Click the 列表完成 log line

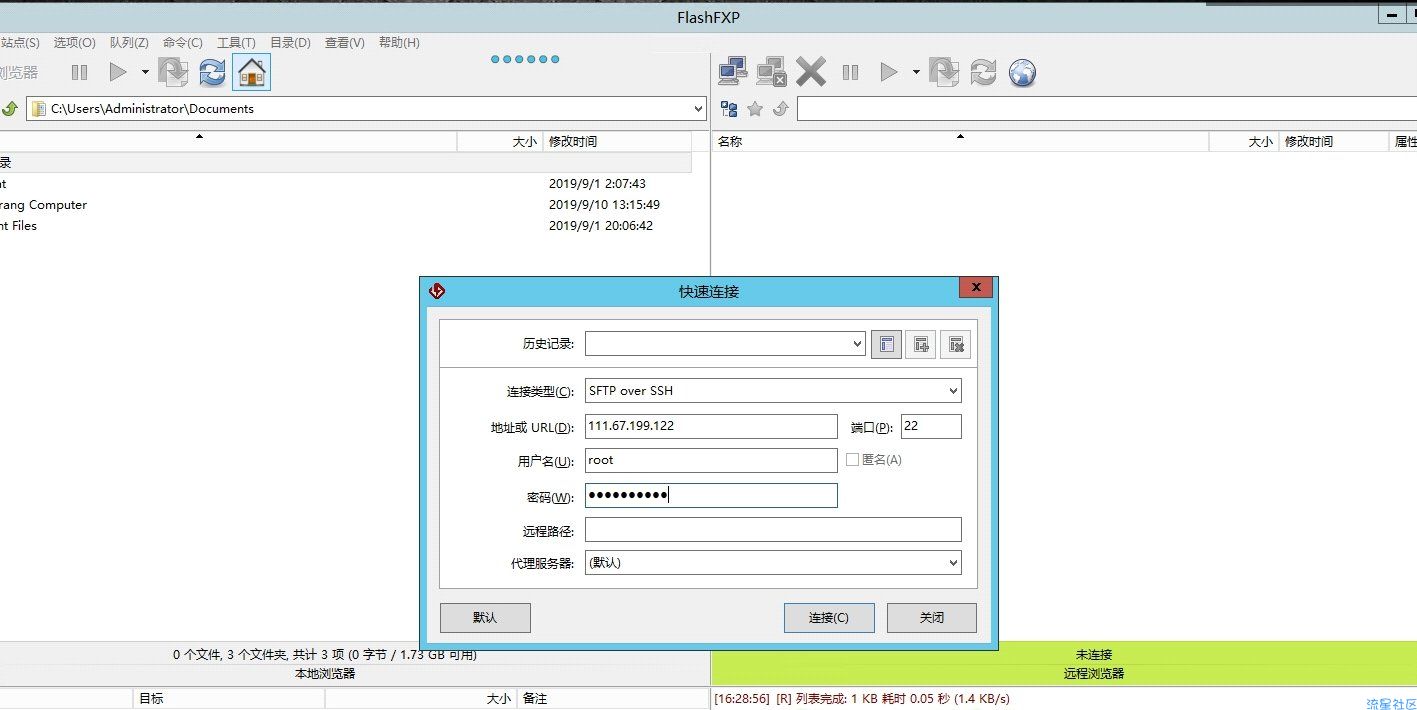pos(861,699)
